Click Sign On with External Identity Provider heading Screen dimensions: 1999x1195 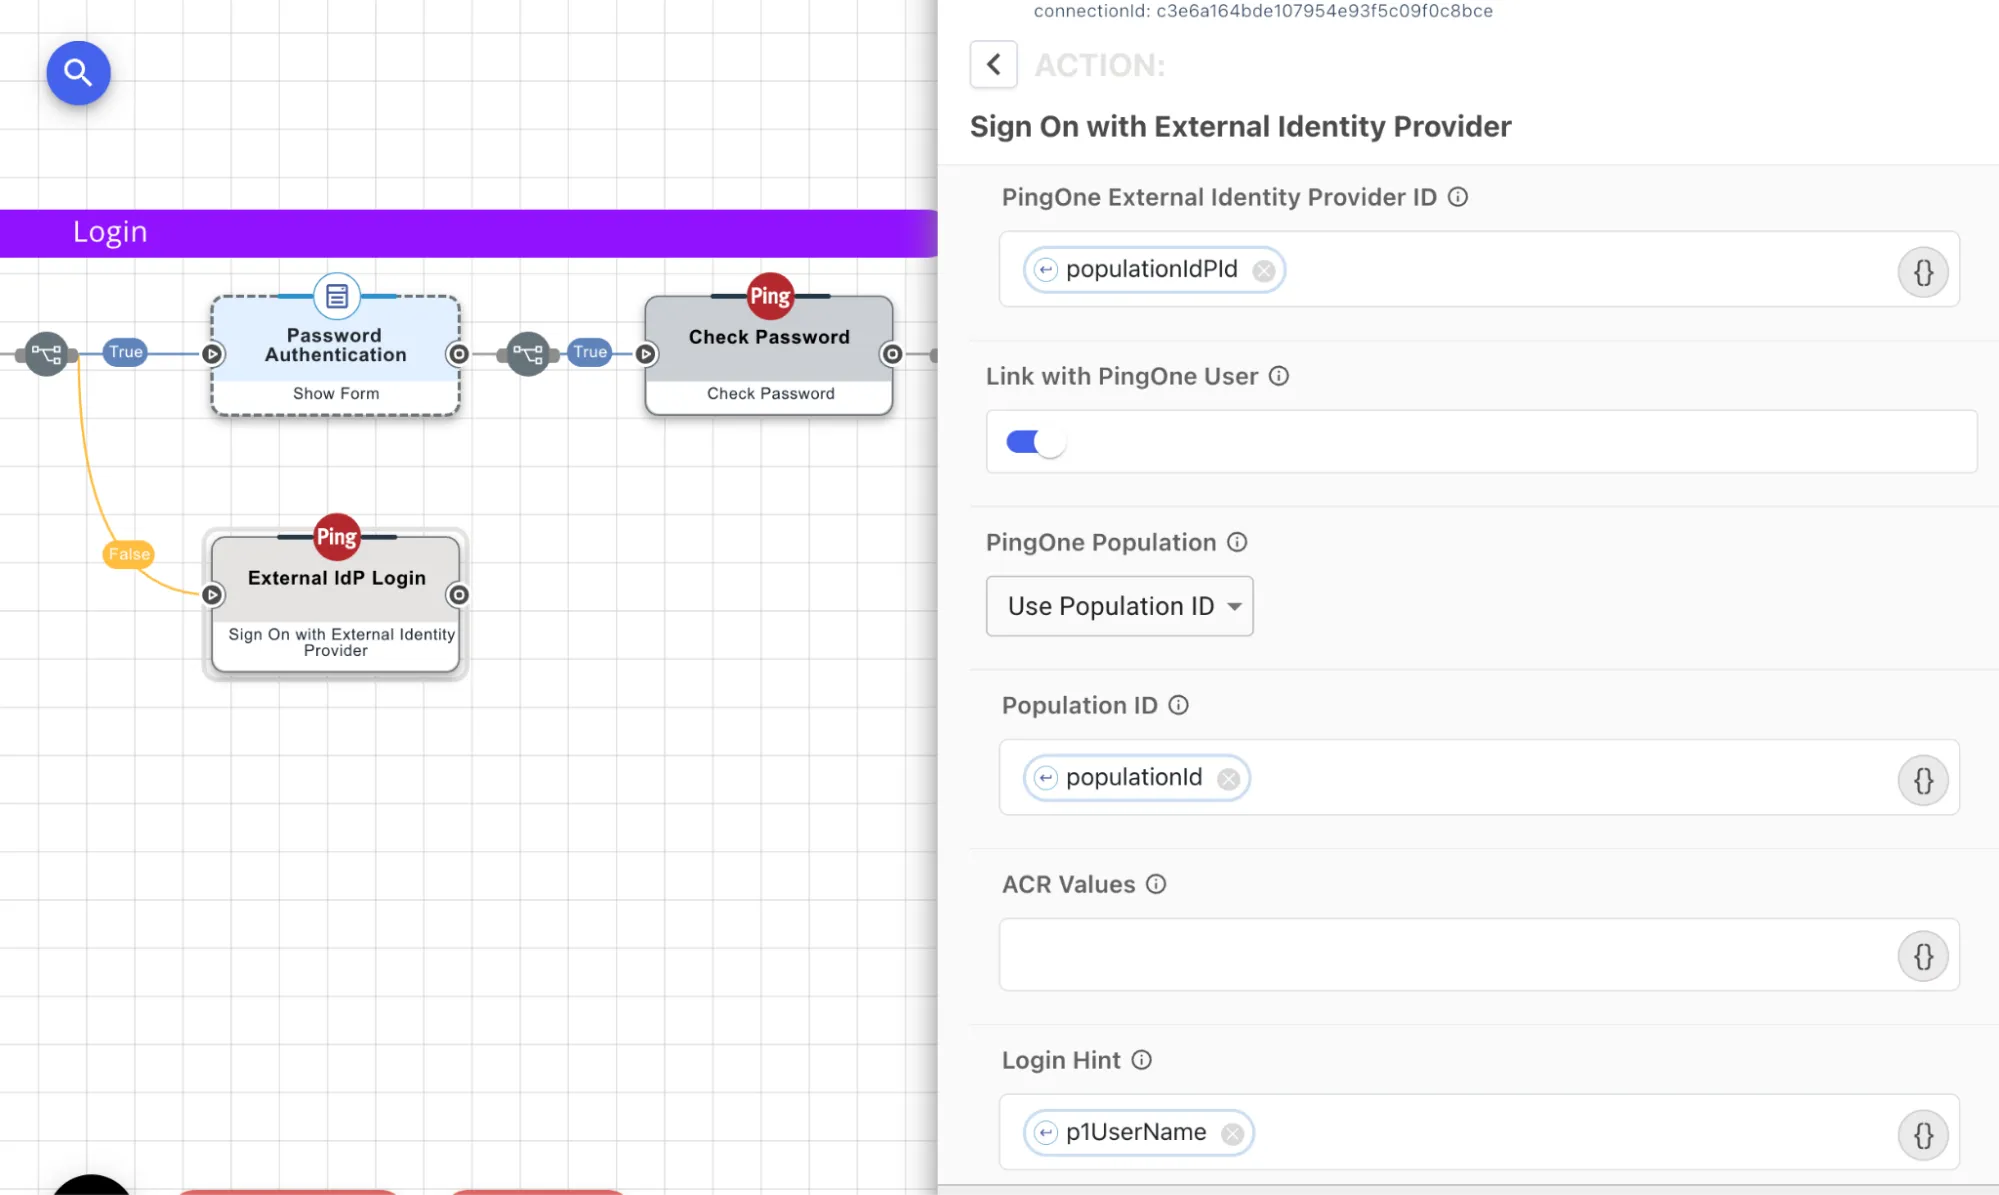(1240, 127)
